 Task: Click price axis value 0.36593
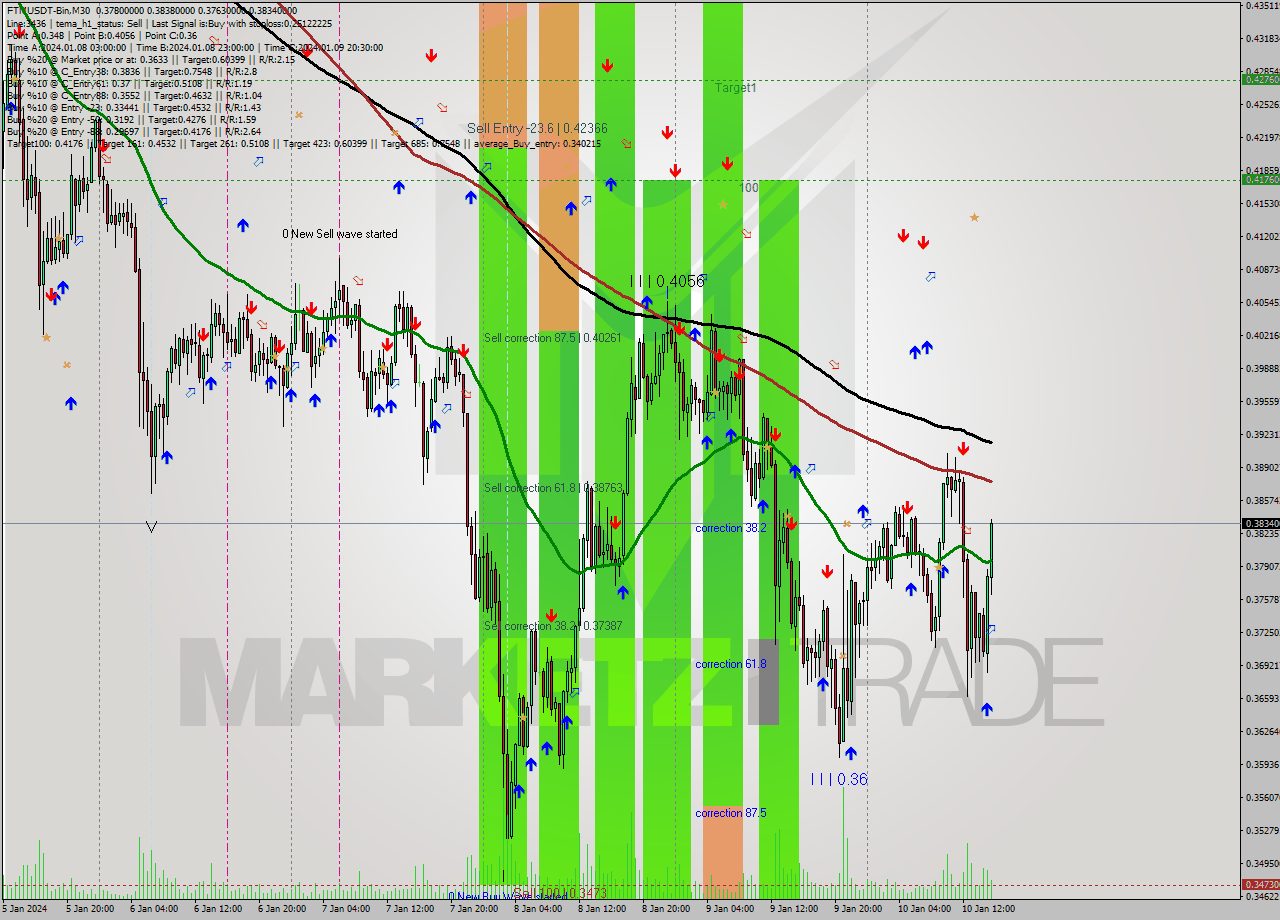pos(1262,699)
